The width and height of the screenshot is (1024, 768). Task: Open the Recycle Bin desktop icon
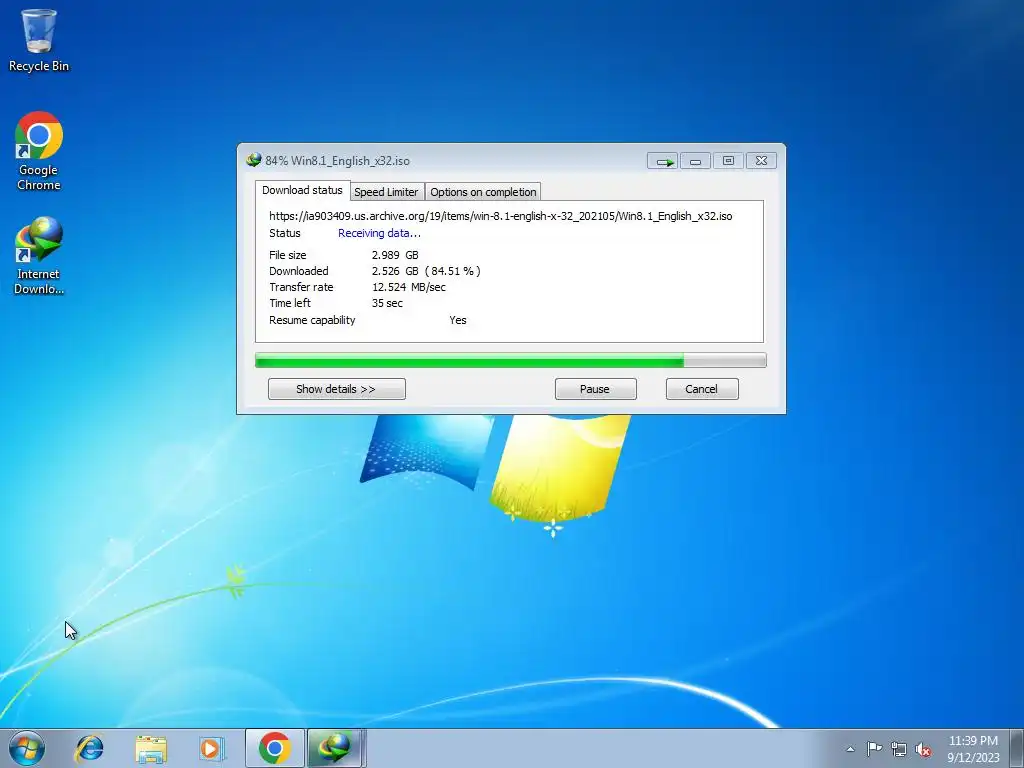click(39, 40)
